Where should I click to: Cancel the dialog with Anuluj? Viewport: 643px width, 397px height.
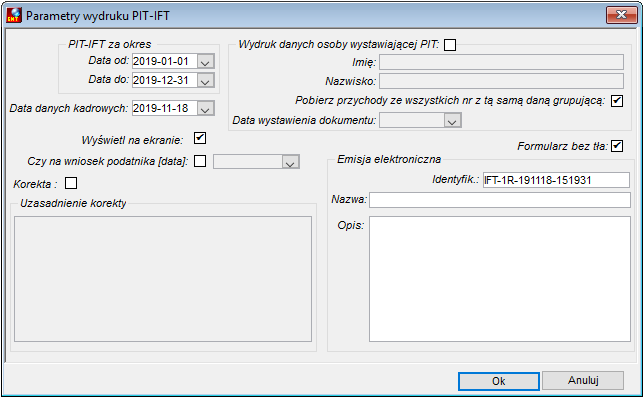(x=583, y=381)
